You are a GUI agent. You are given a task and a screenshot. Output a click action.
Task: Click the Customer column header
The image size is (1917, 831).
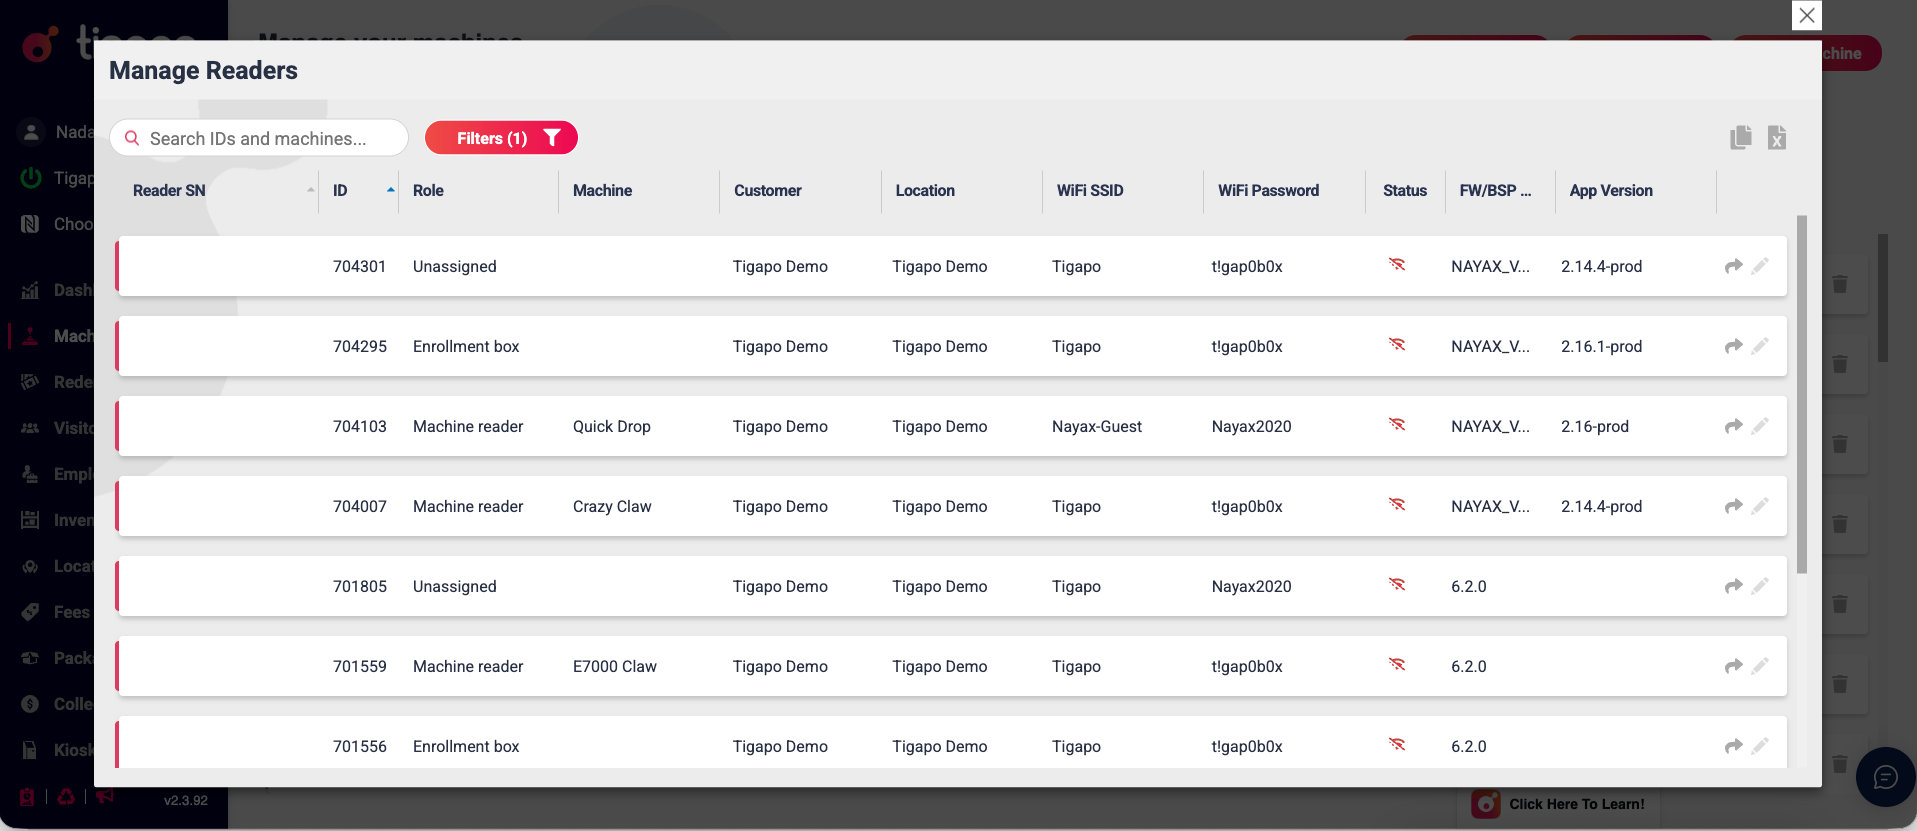tap(767, 191)
